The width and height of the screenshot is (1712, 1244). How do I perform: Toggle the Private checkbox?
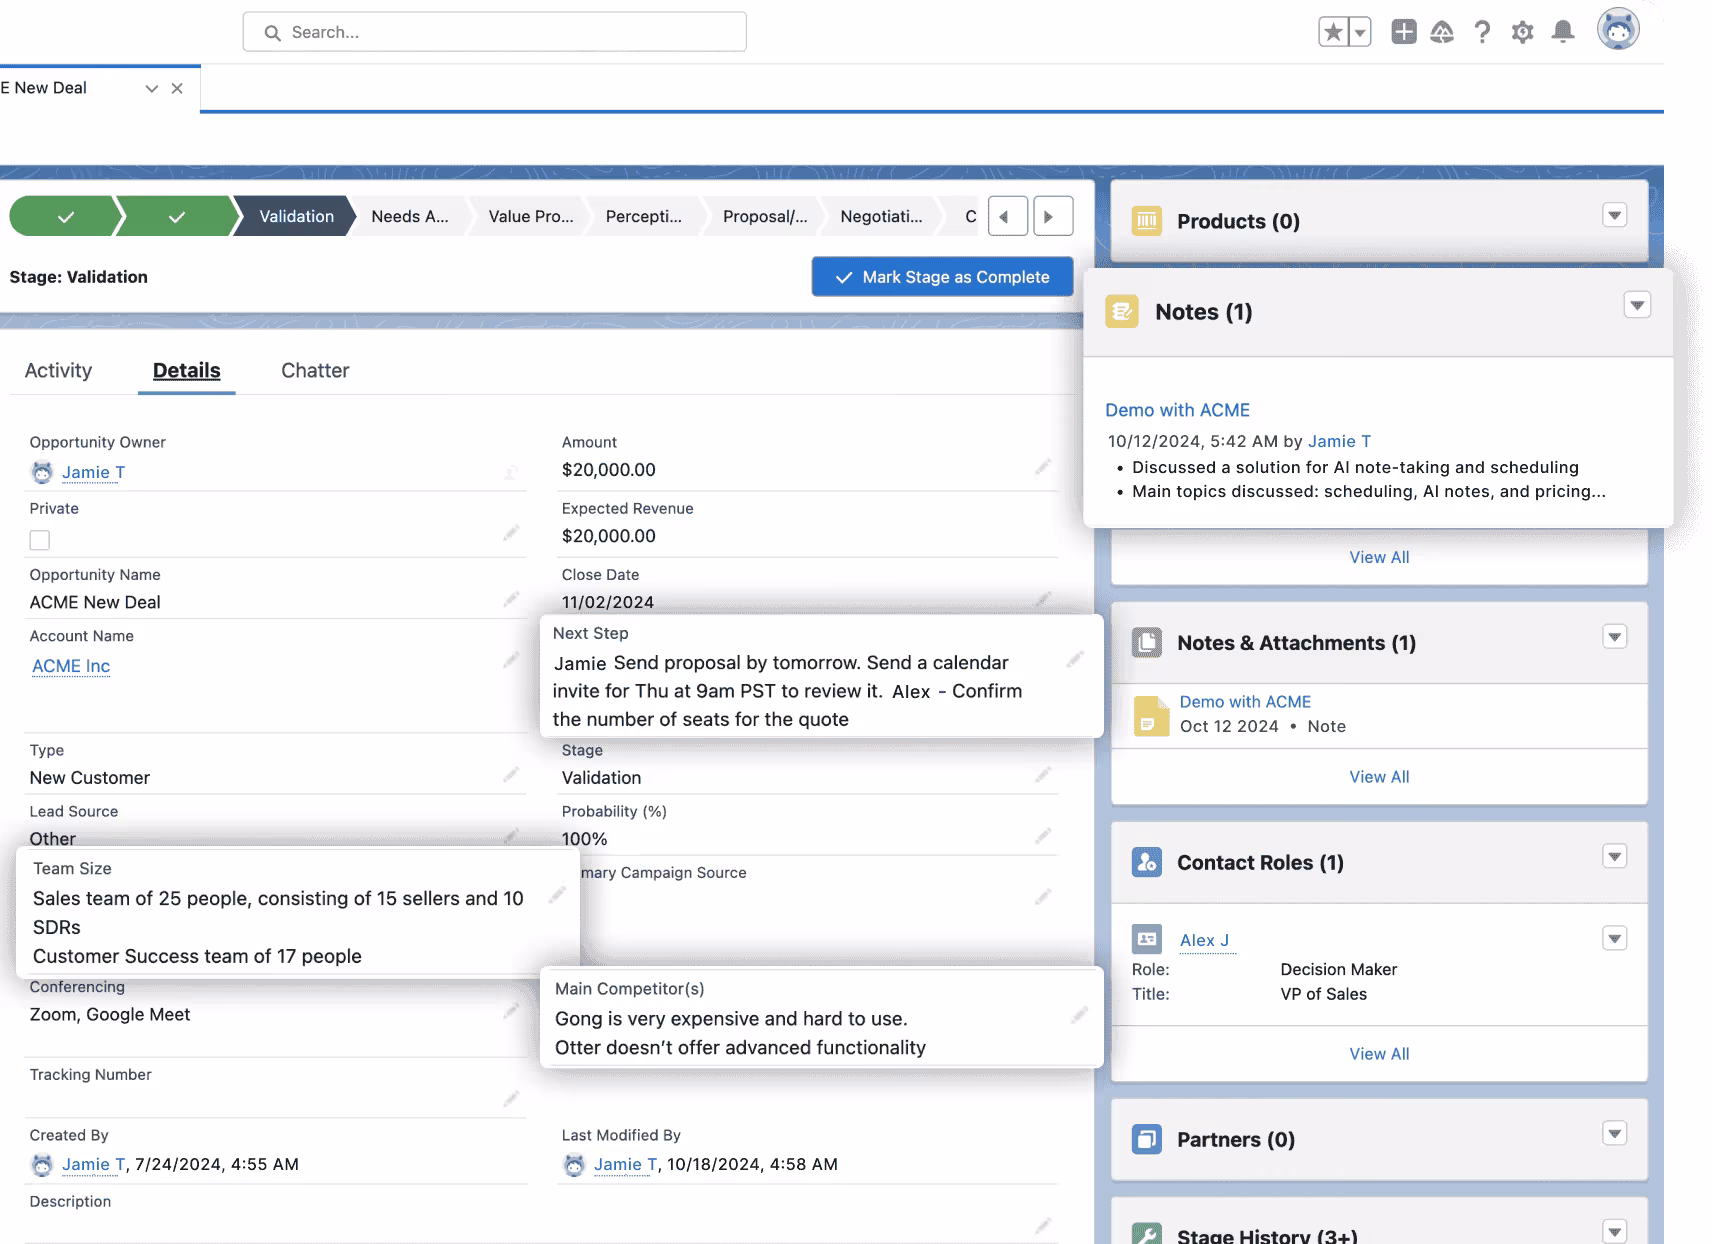click(x=40, y=540)
